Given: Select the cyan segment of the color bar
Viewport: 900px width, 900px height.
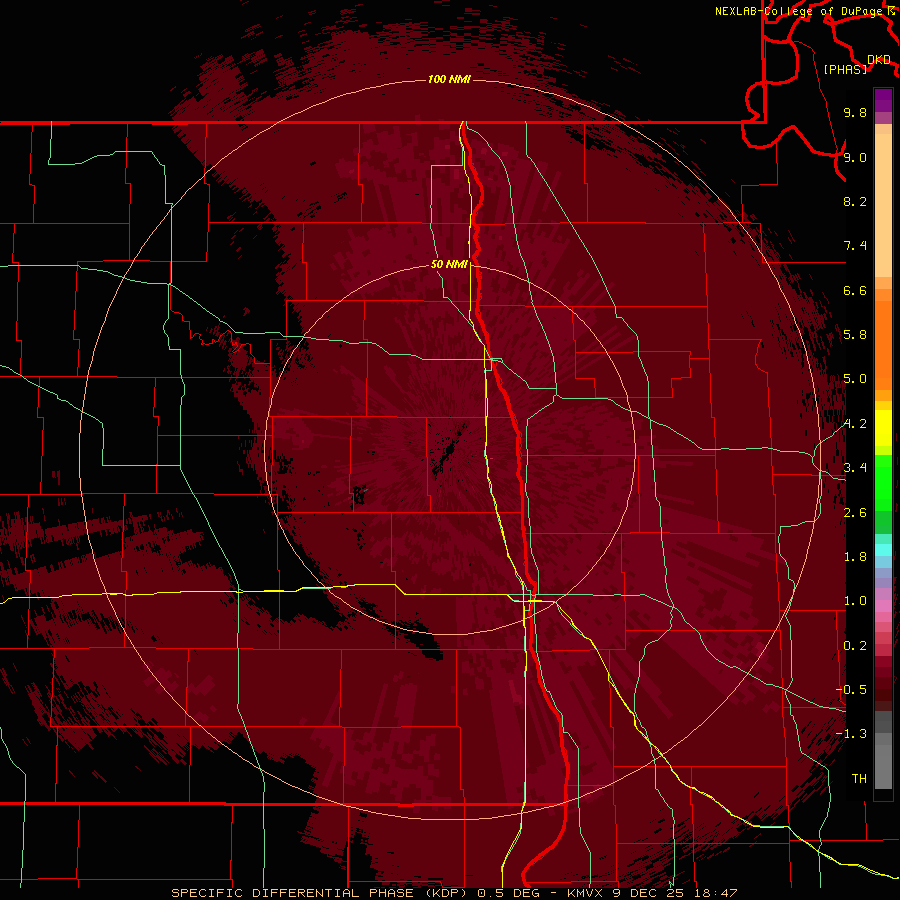Looking at the screenshot, I should (883, 549).
